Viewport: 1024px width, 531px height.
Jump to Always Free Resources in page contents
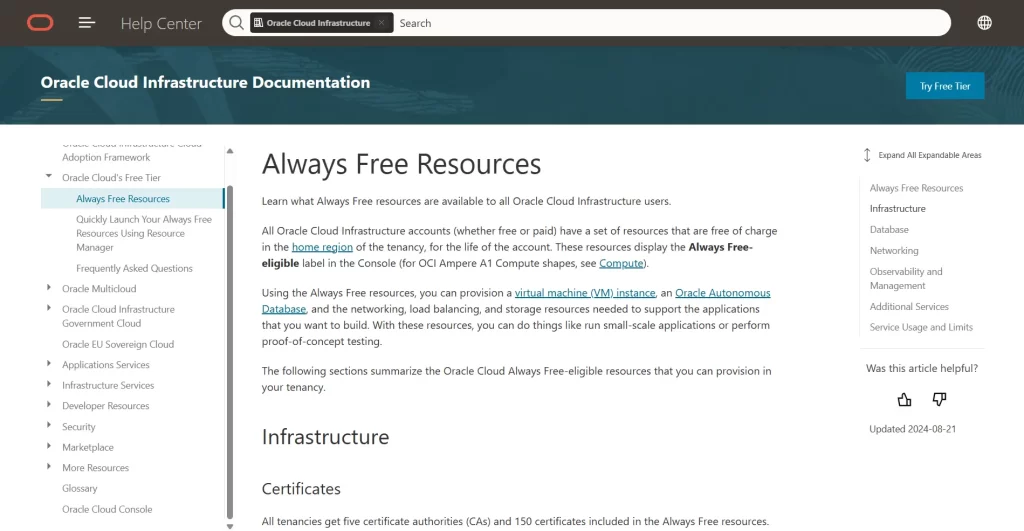(916, 188)
